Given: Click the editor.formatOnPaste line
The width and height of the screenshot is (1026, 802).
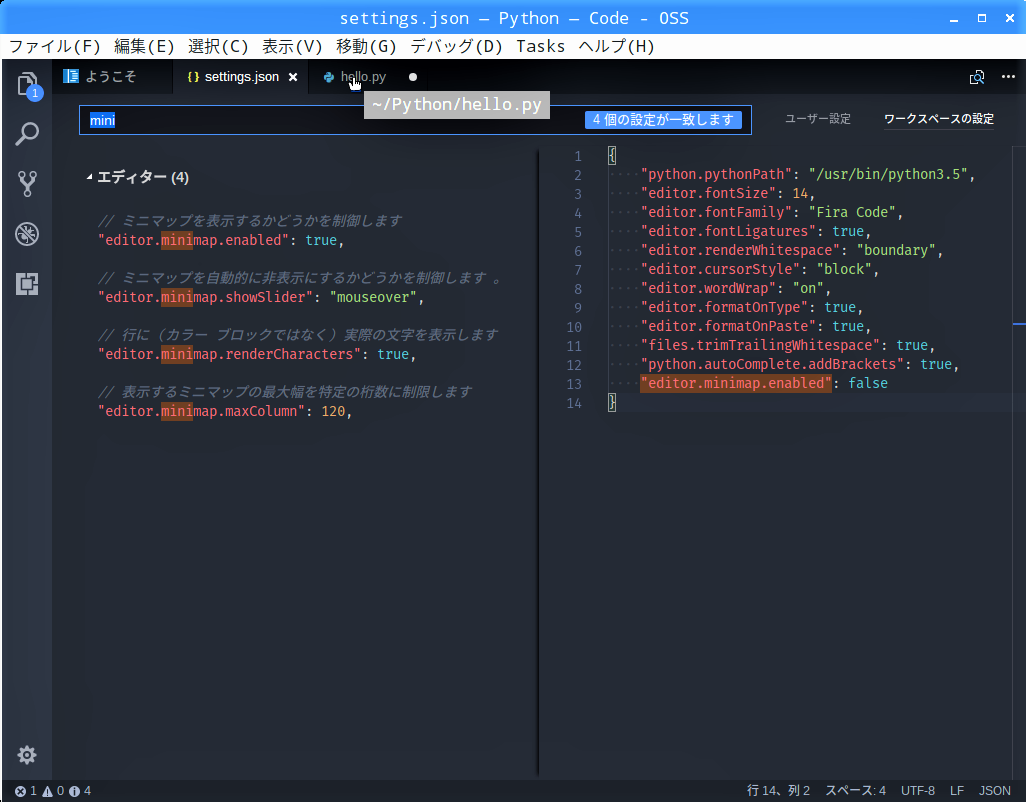Looking at the screenshot, I should coord(756,326).
